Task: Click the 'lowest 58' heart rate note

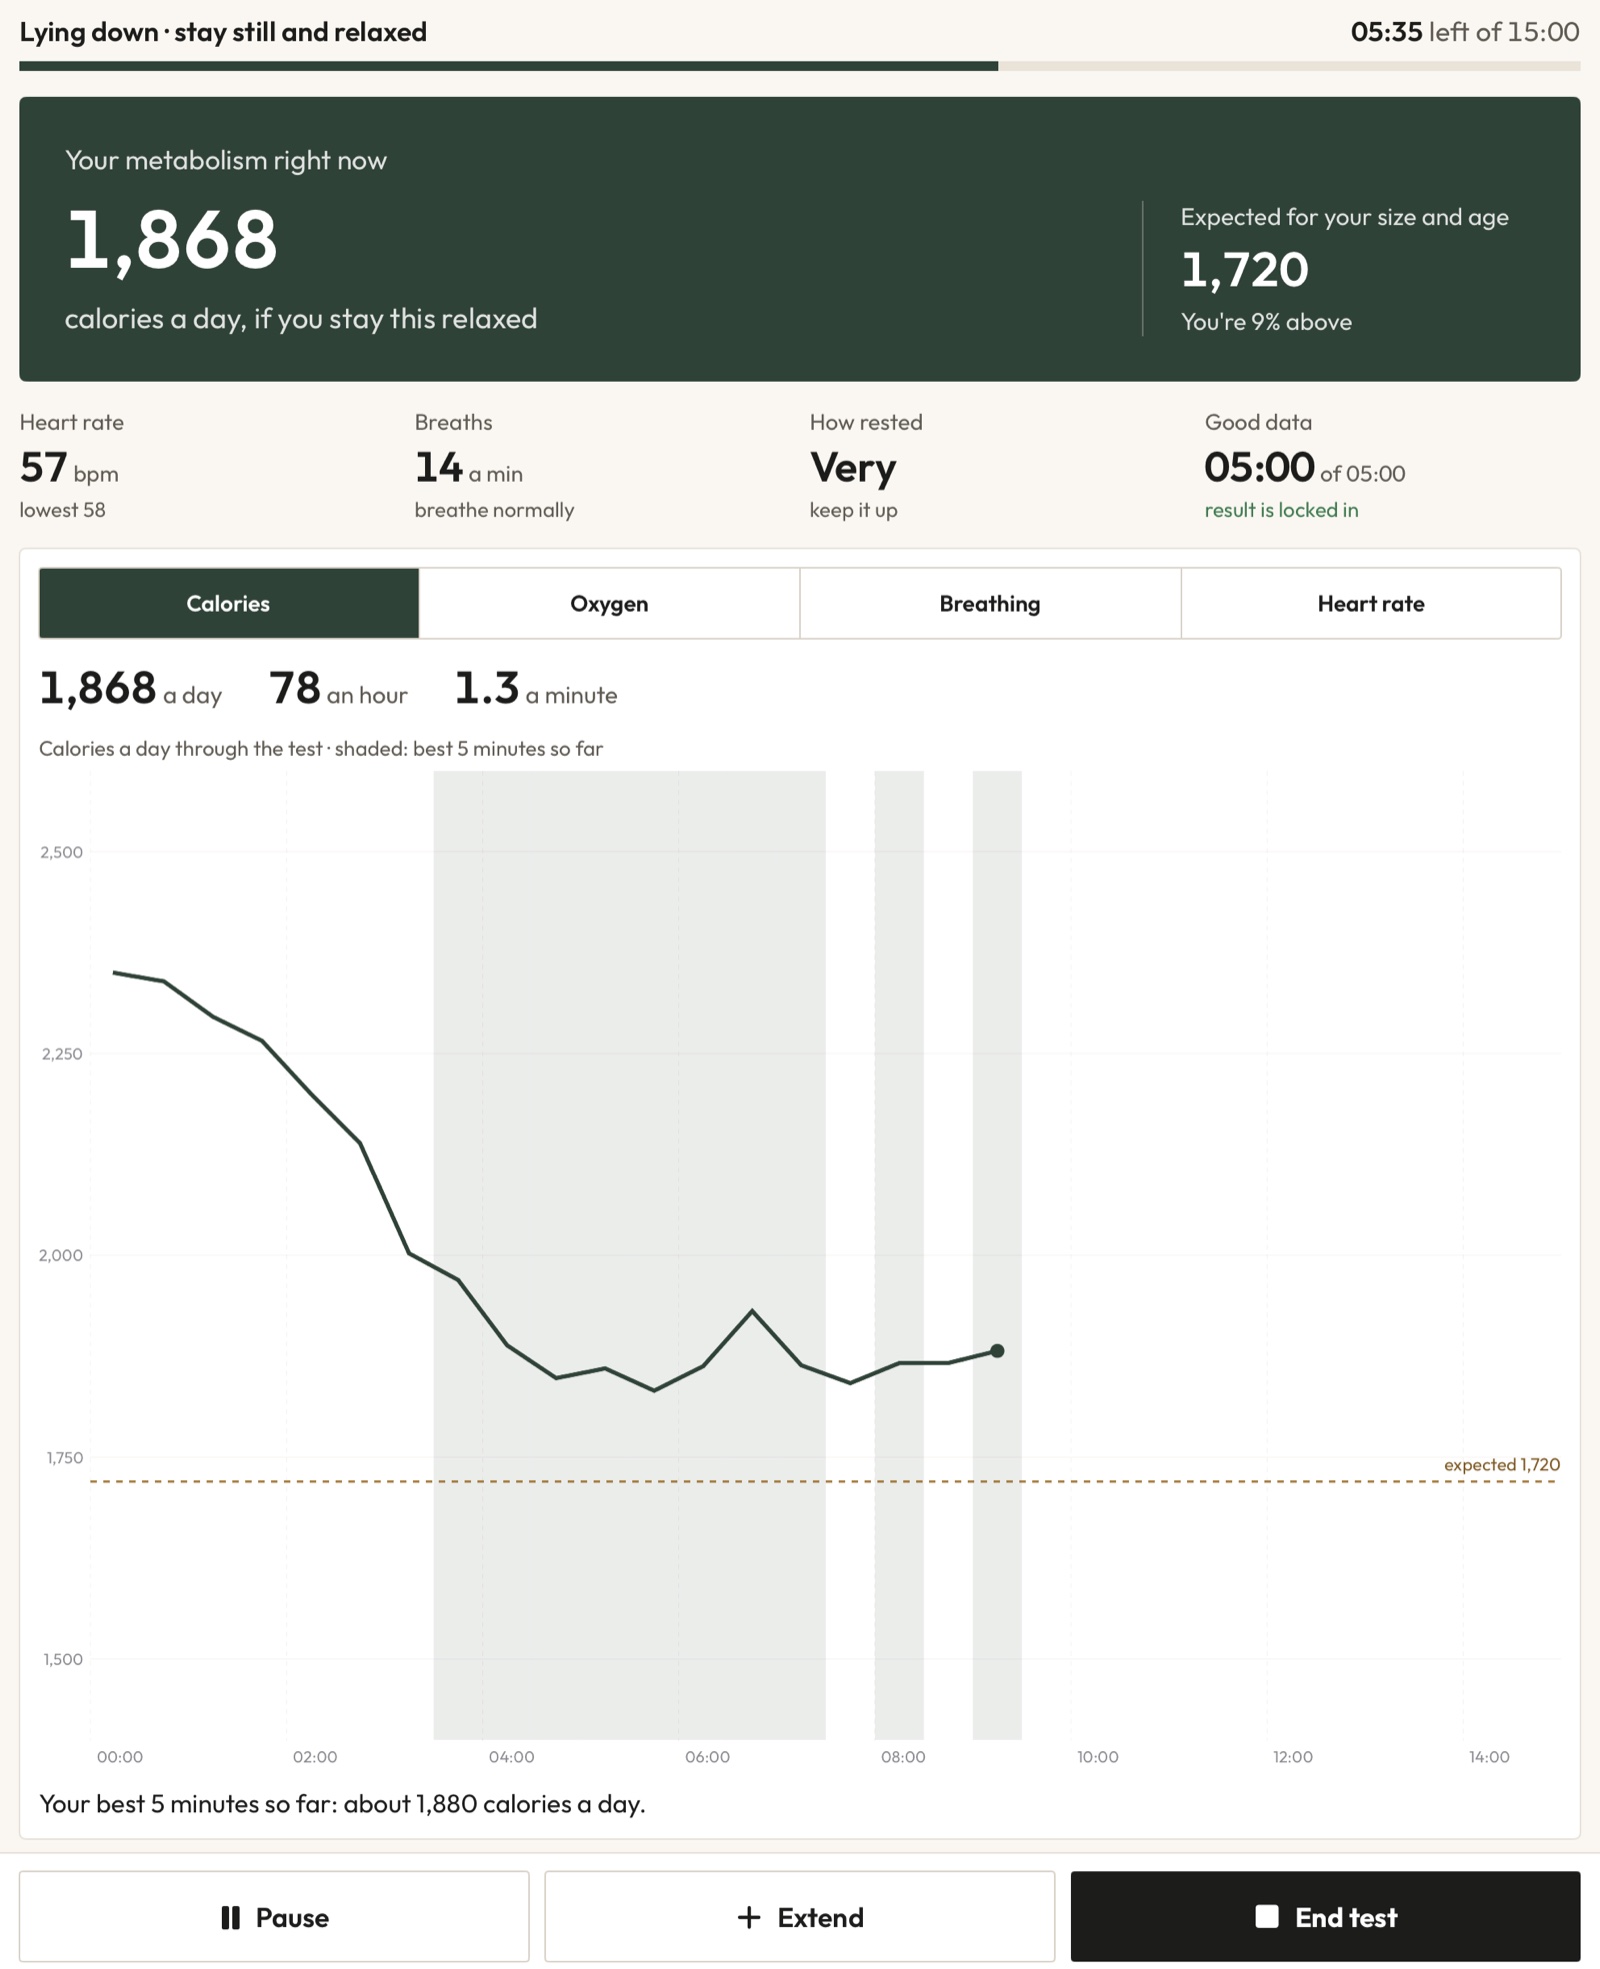Action: coord(62,510)
